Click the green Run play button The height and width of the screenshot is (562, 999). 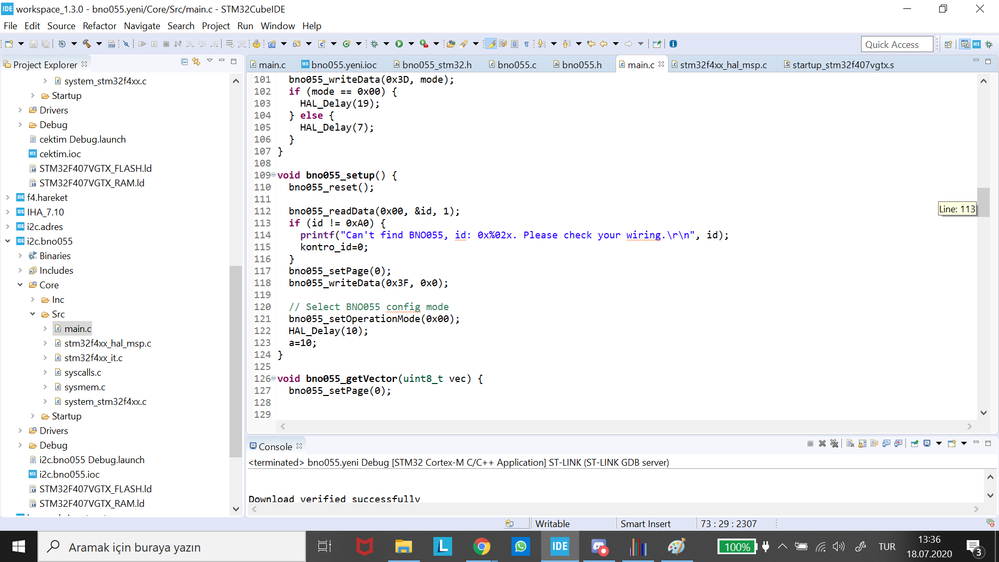click(399, 44)
